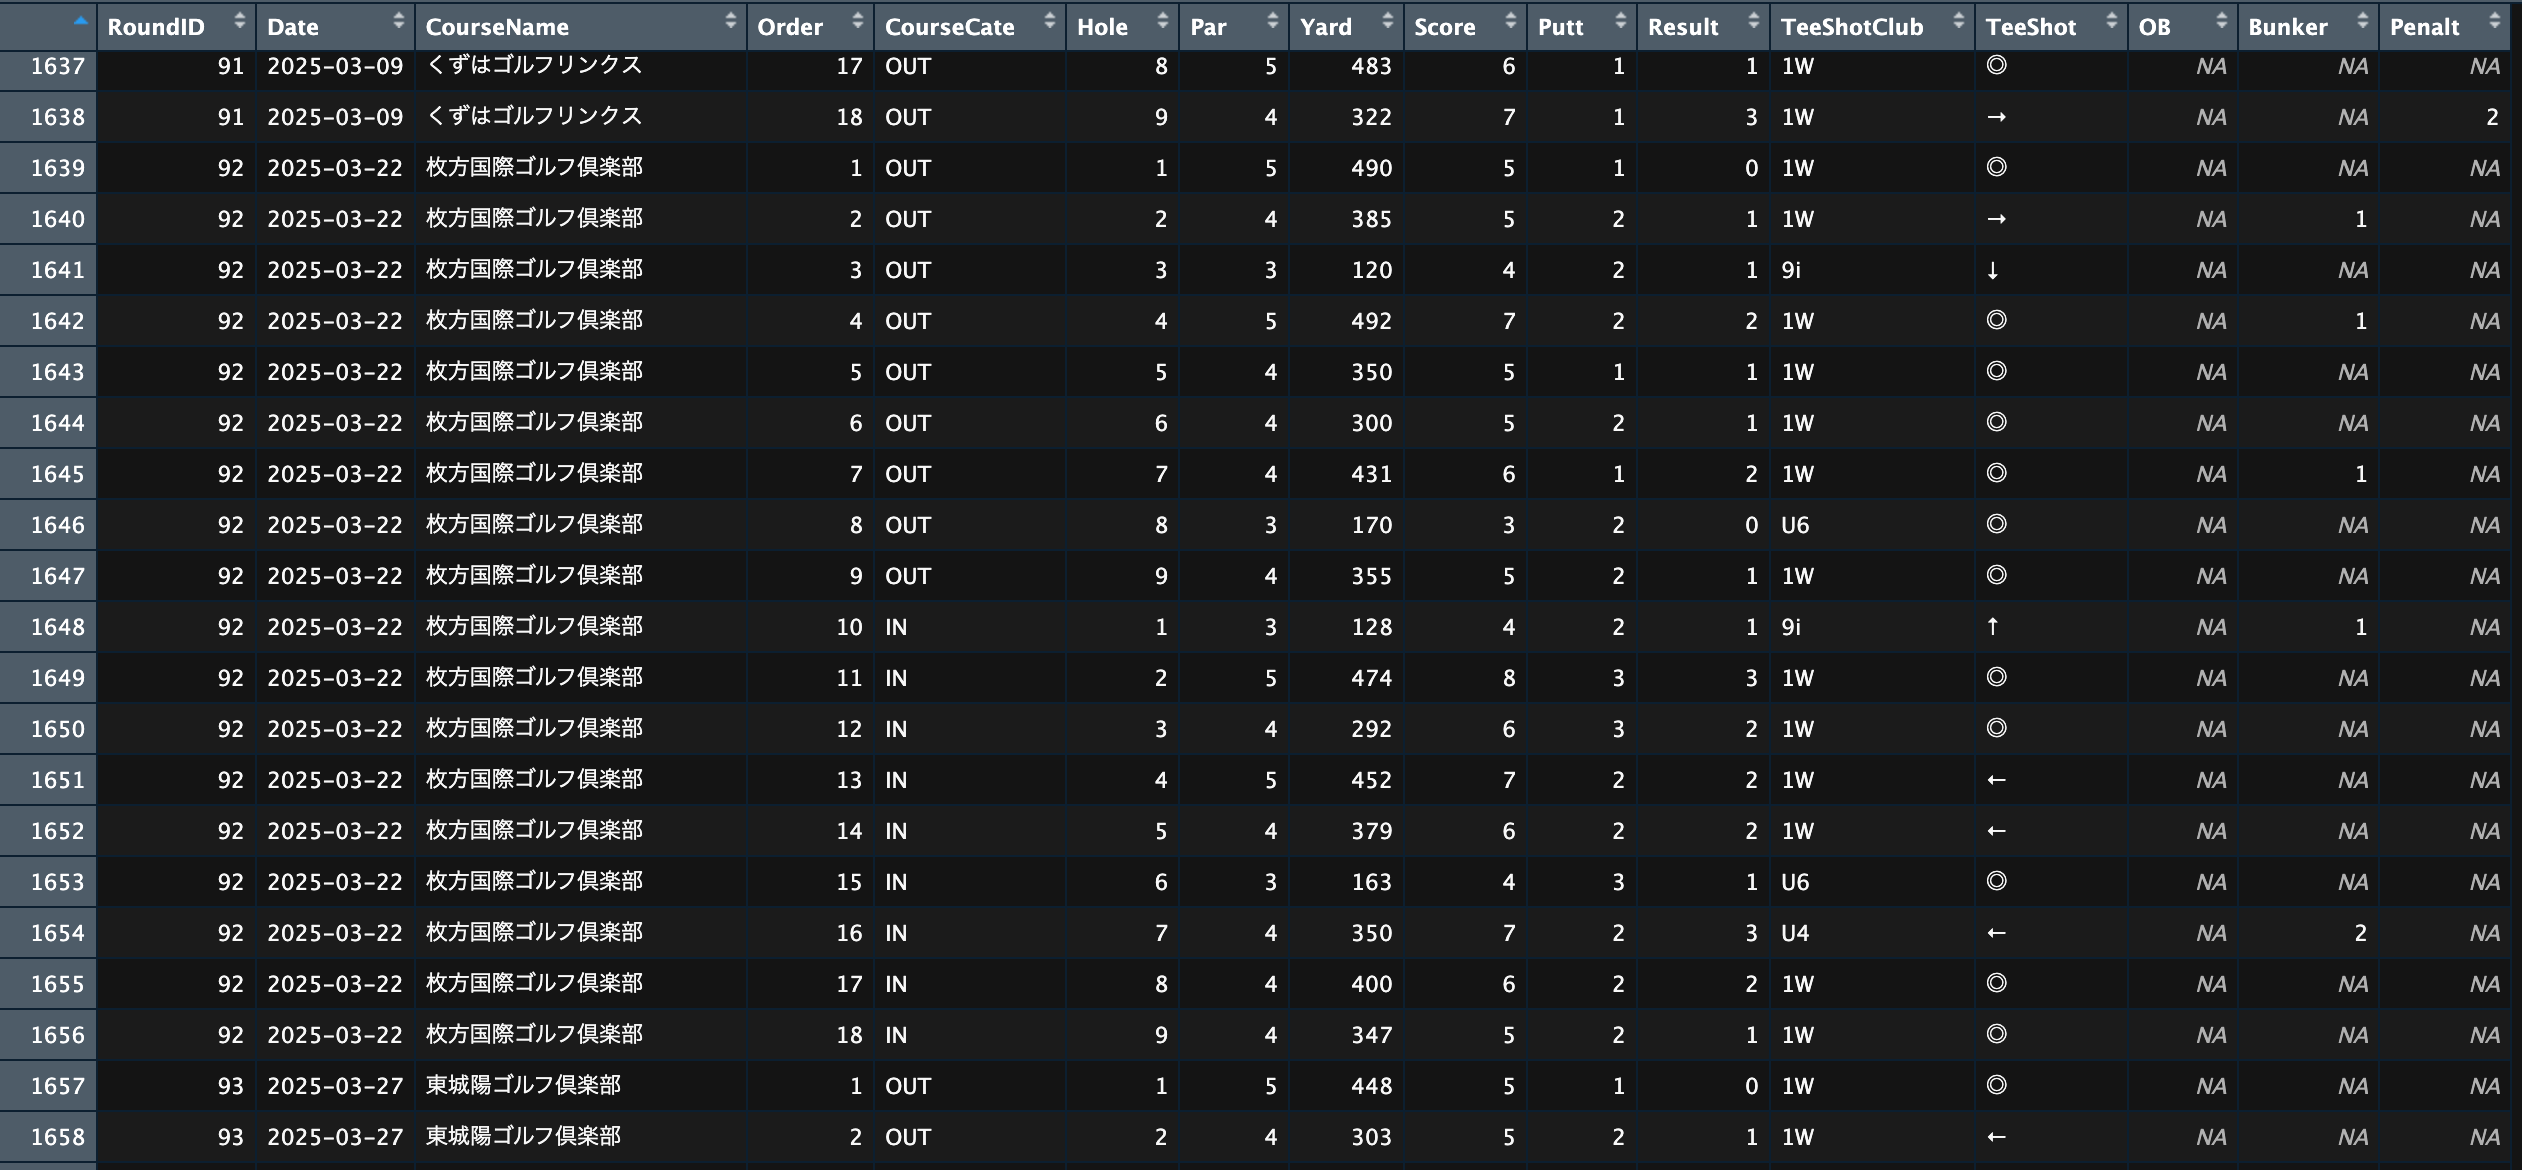Sort the Putt column
The height and width of the screenshot is (1170, 2522).
pos(1623,19)
